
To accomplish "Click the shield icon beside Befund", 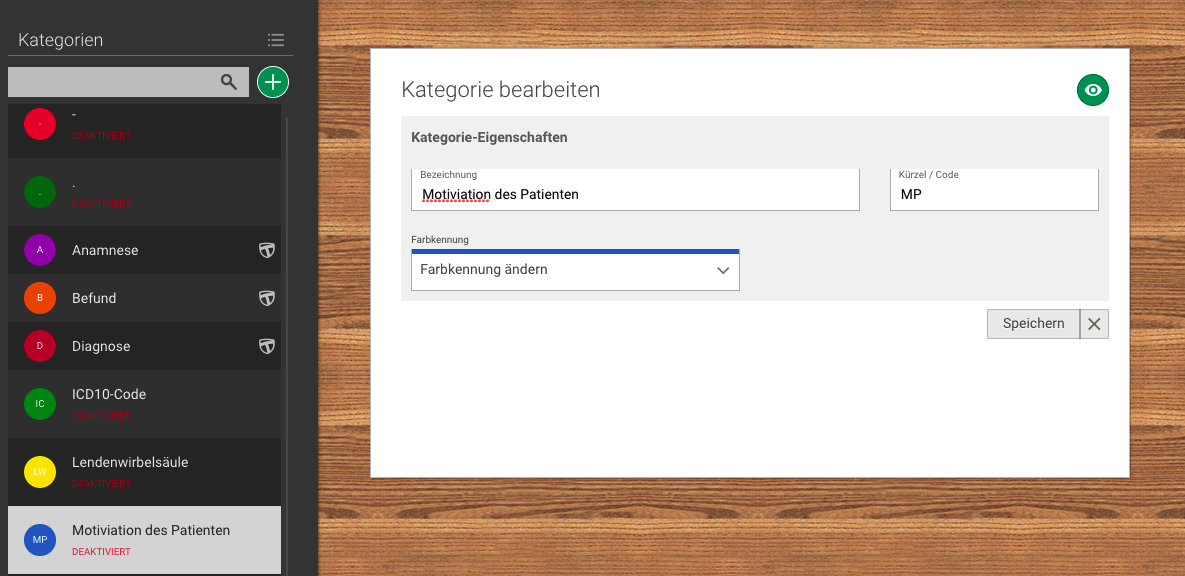I will click(x=267, y=298).
